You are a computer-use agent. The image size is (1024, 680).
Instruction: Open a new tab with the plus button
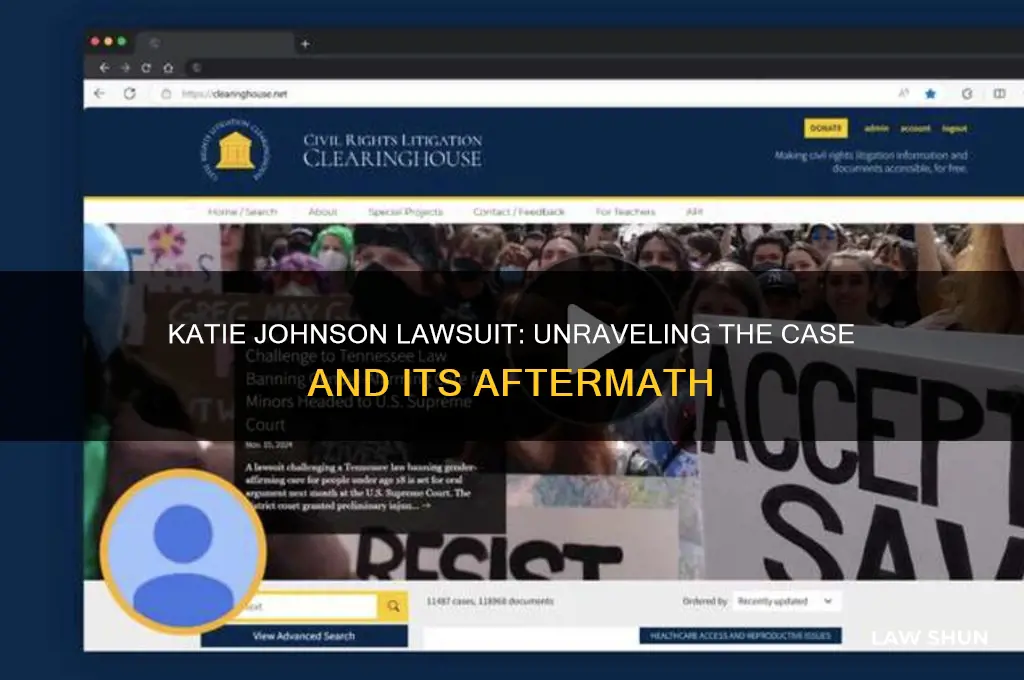coord(305,44)
